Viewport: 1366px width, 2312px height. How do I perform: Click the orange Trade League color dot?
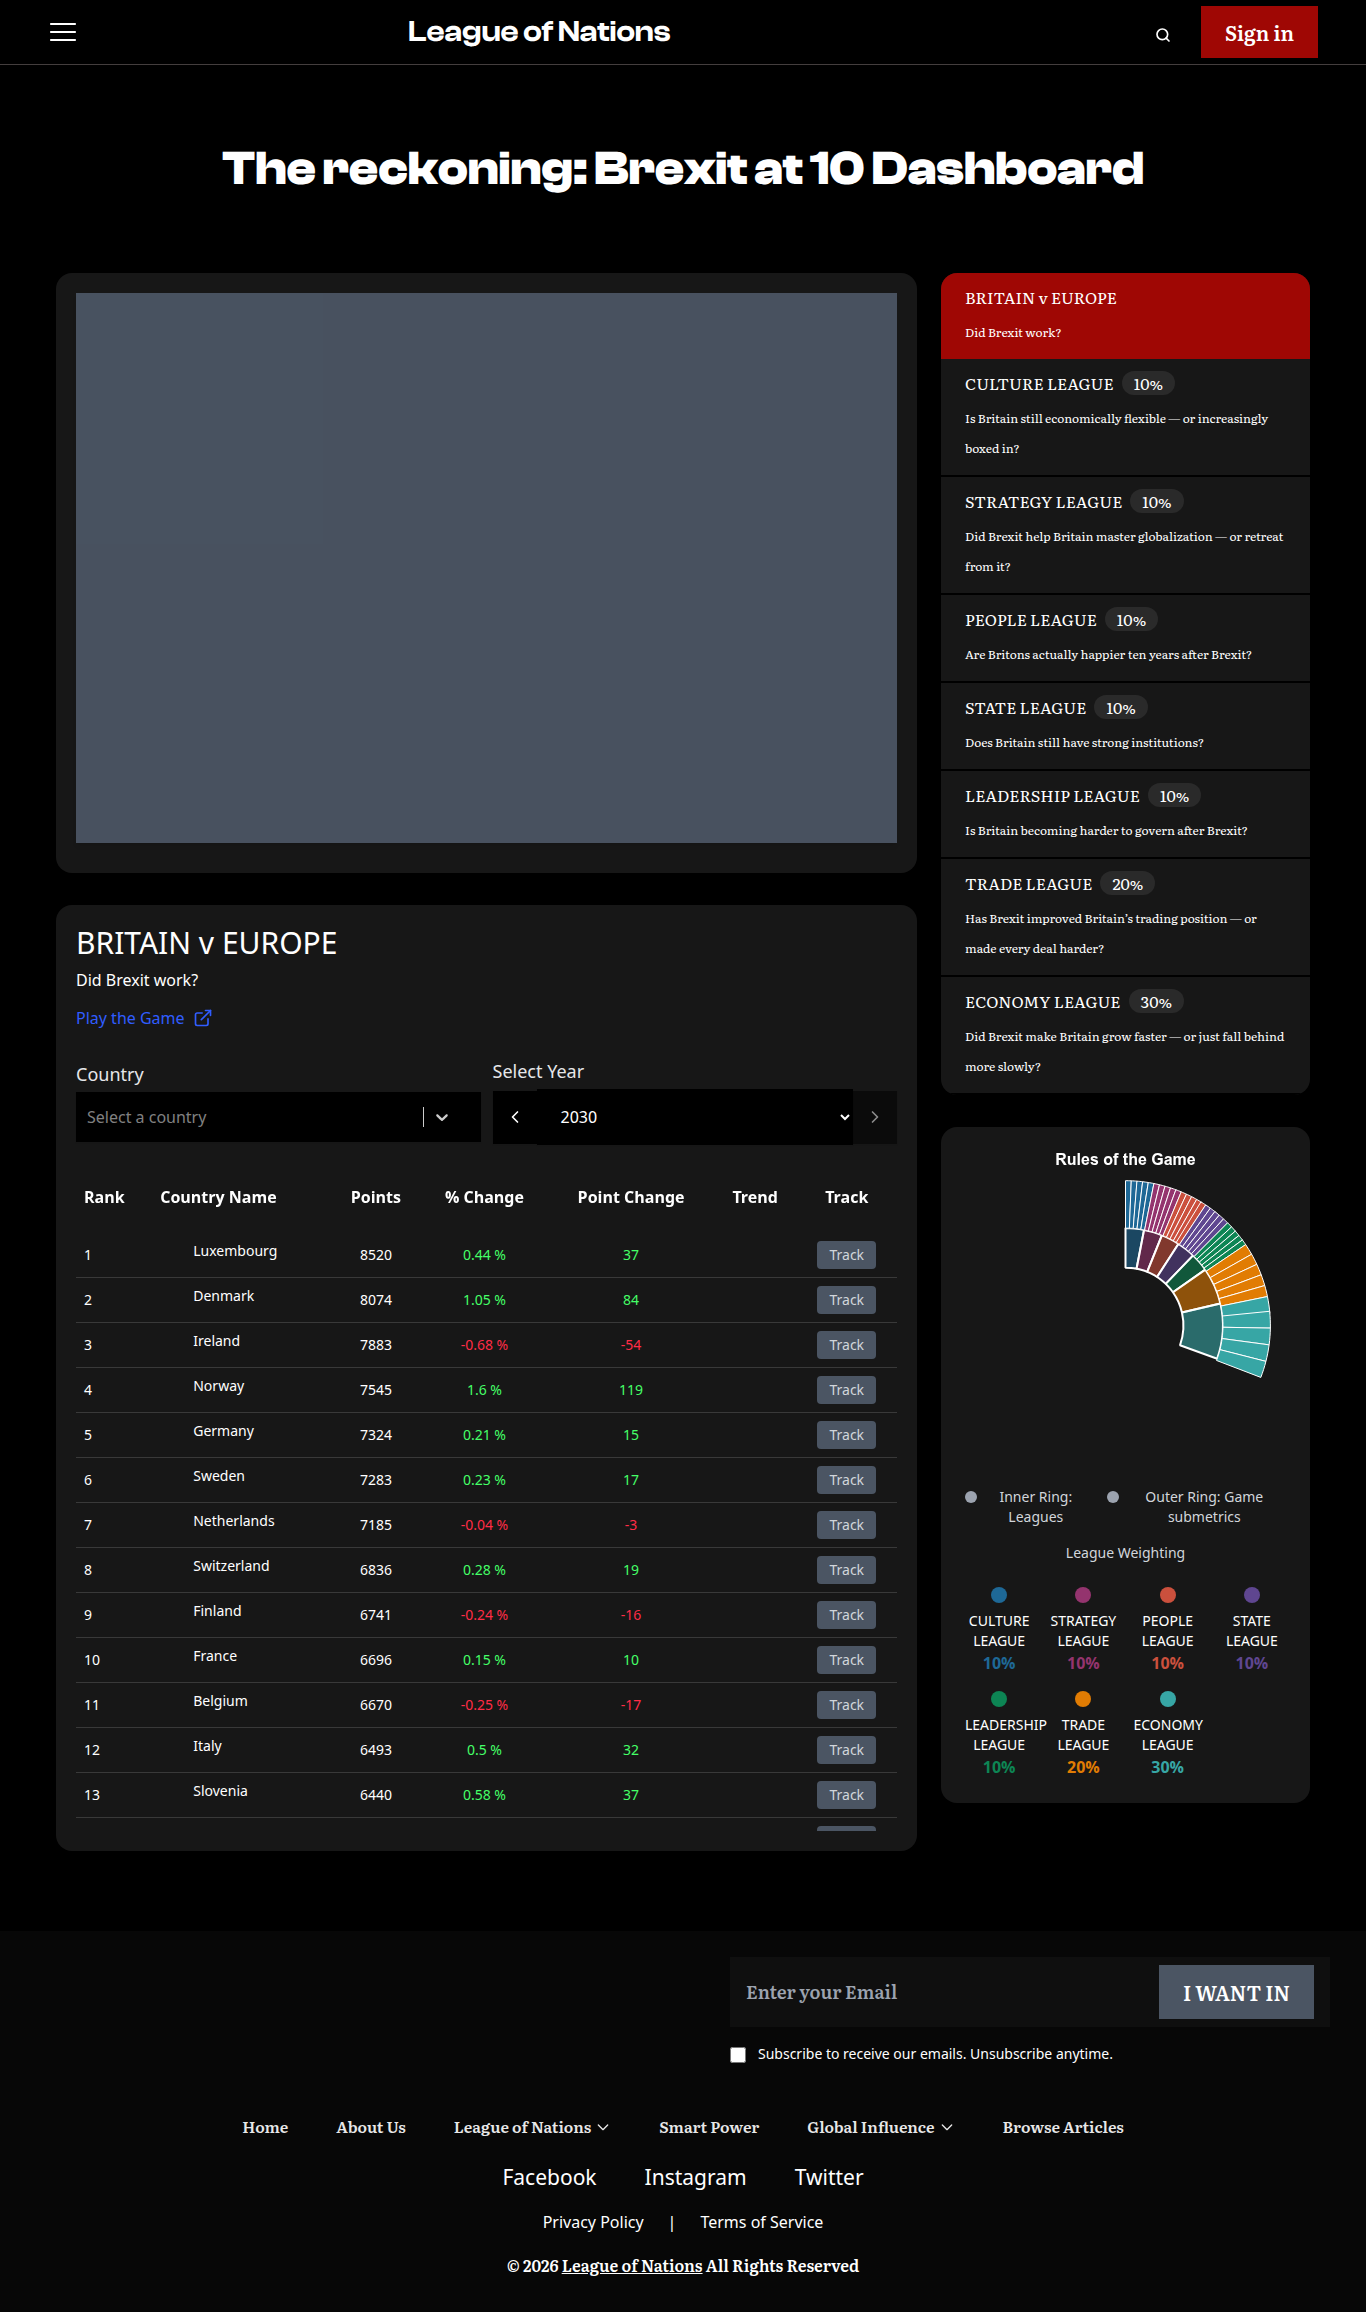coord(1083,1699)
